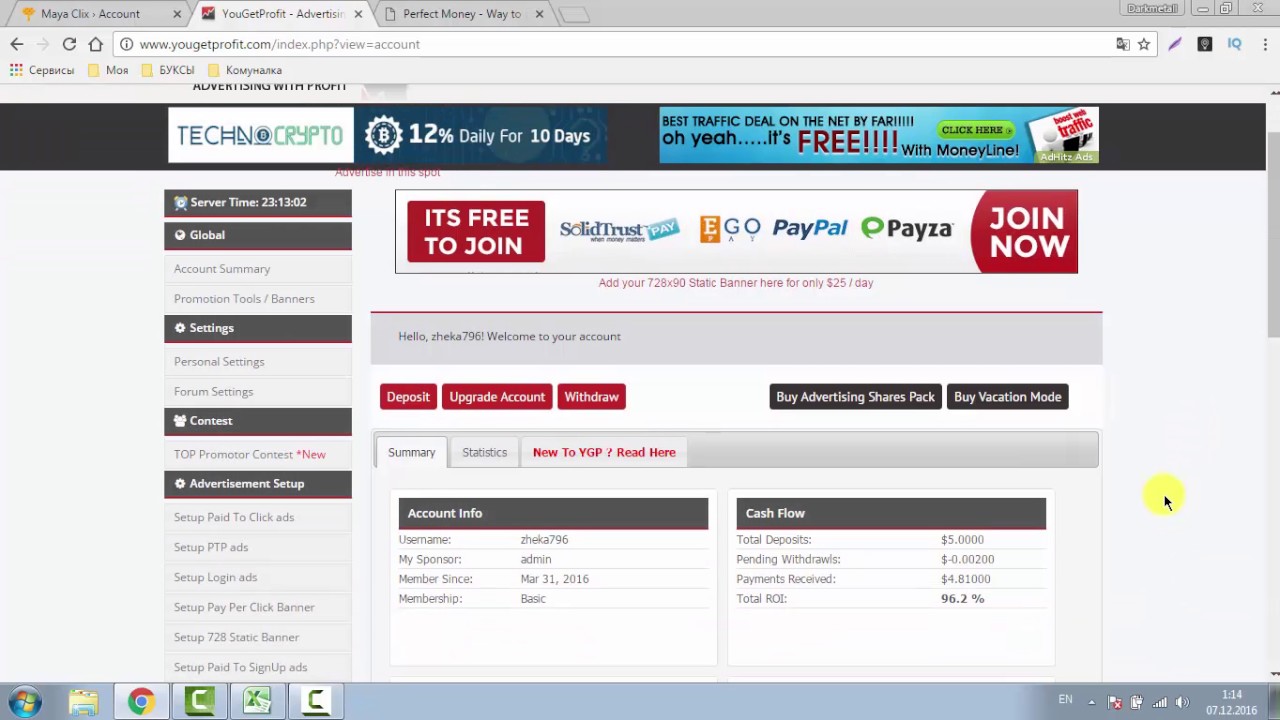Image resolution: width=1280 pixels, height=720 pixels.
Task: Open Setup 728 Static Banner link
Action: pos(236,637)
